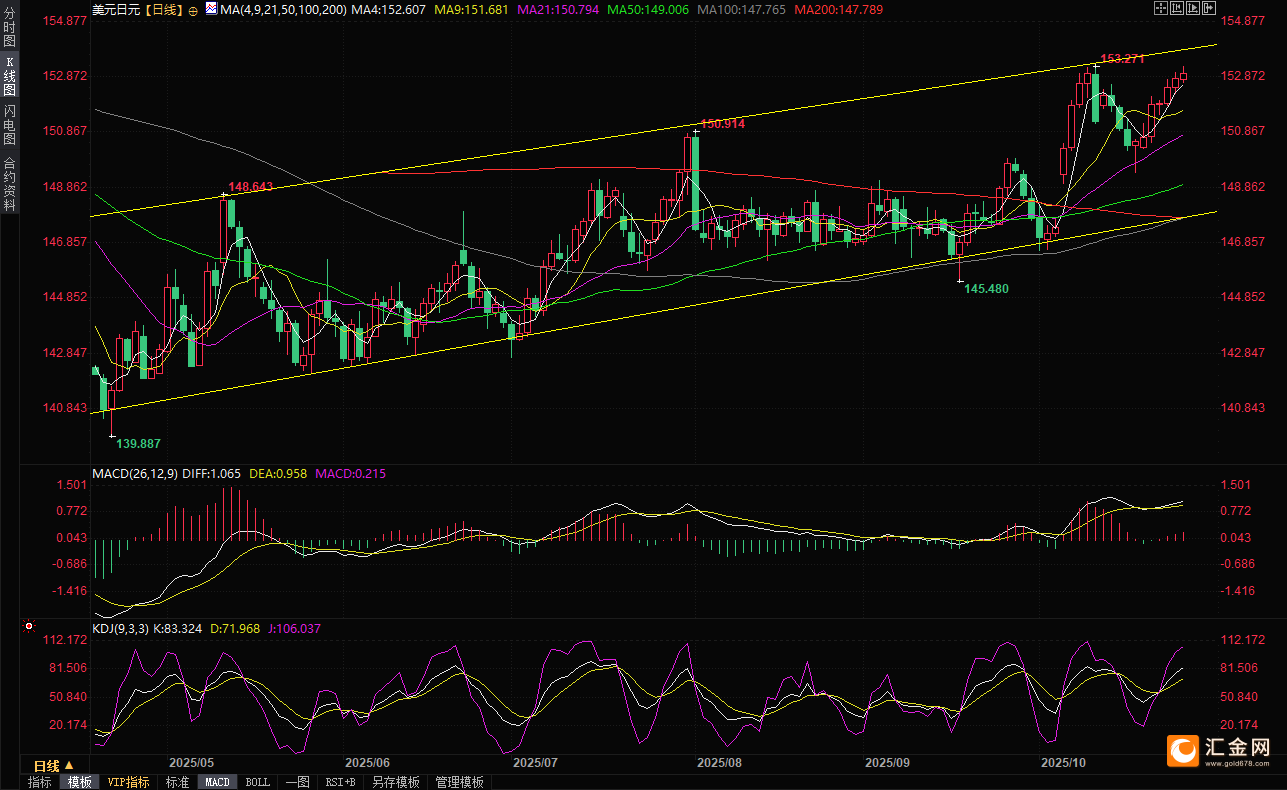This screenshot has height=790, width=1287.
Task: Click the red KDJ signal marker icon
Action: point(30,628)
